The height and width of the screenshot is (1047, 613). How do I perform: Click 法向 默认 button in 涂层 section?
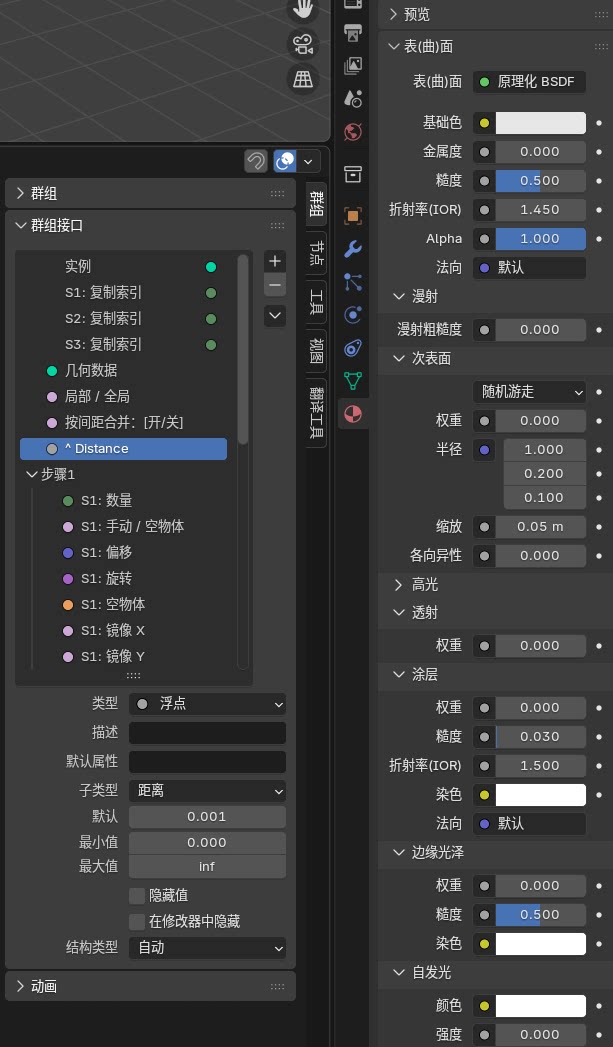[530, 824]
